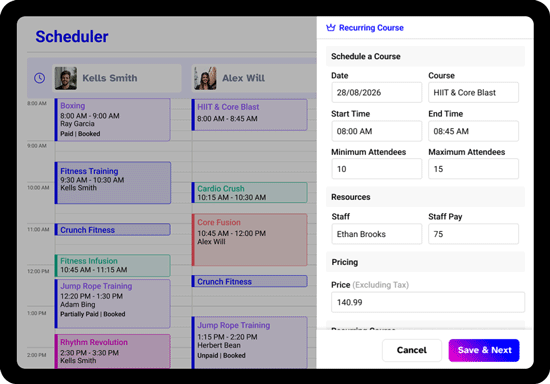Click the Minimum Attendees field
This screenshot has height=384, width=550.
coord(376,169)
